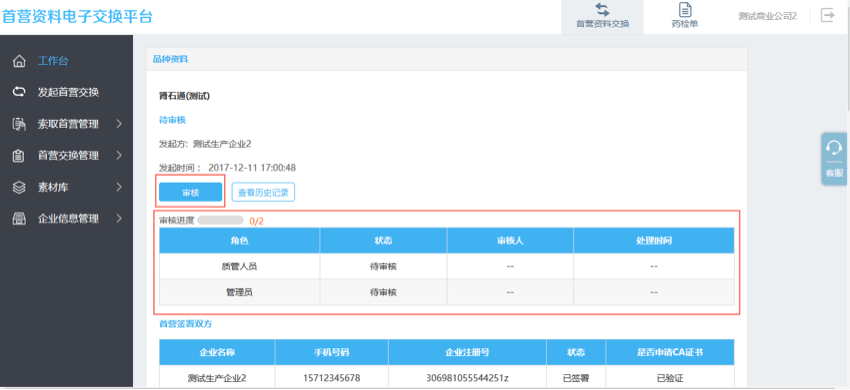Click the 已验证 certificate cell
850x390 pixels.
[x=670, y=378]
